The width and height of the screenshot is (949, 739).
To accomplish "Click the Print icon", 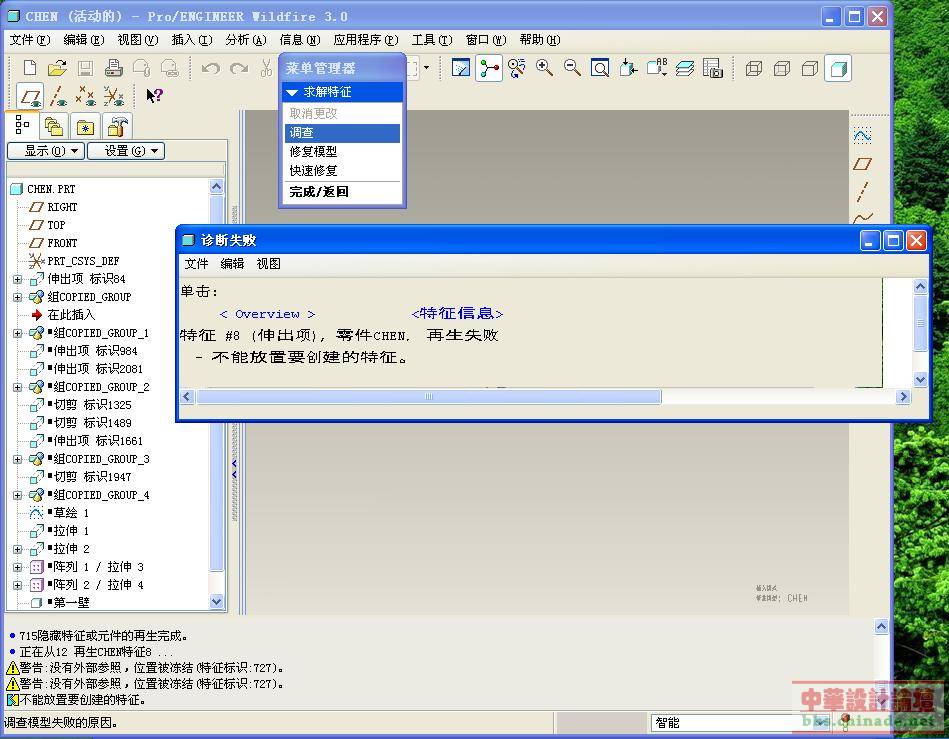I will 113,68.
